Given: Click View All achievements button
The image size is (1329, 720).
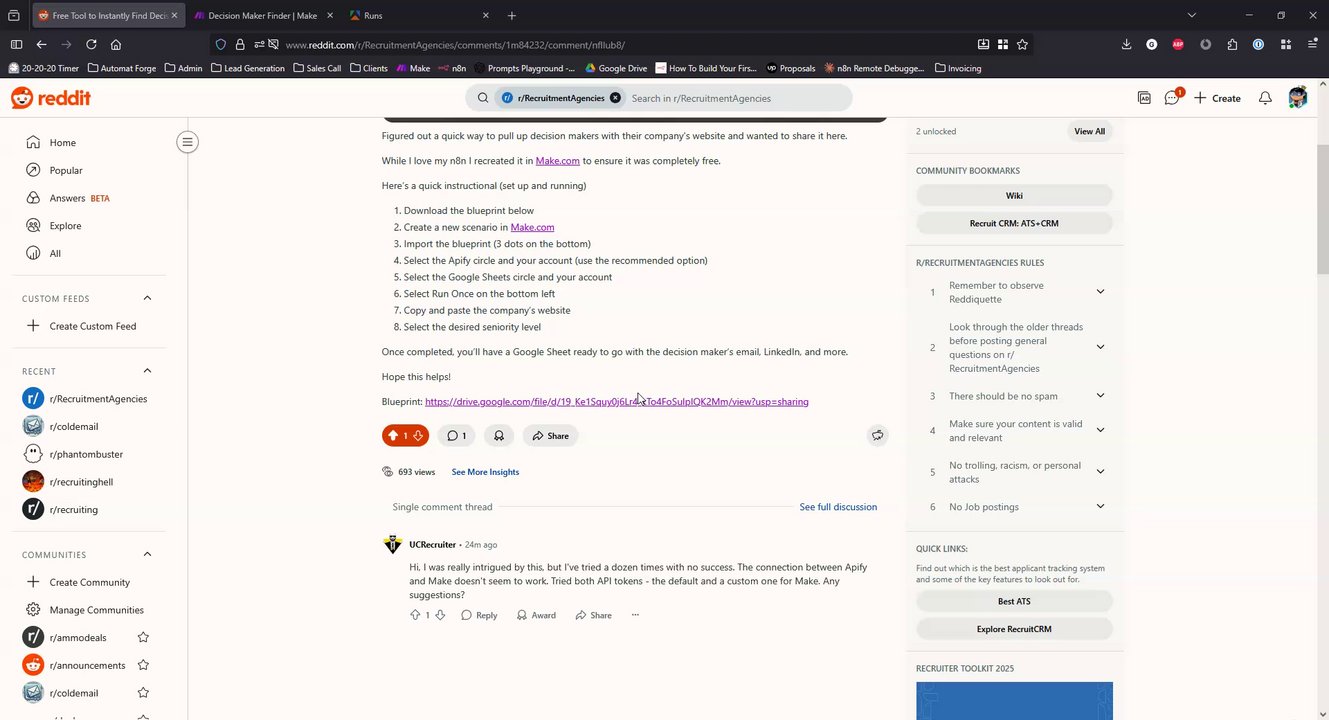Looking at the screenshot, I should pos(1090,131).
